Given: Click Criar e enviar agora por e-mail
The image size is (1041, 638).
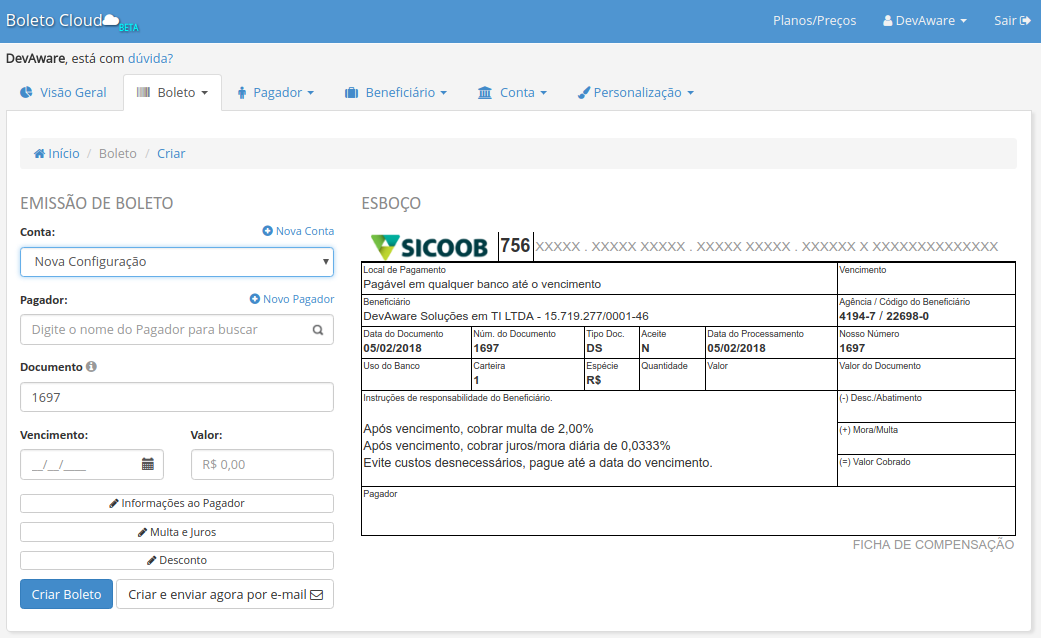Looking at the screenshot, I should click(225, 594).
